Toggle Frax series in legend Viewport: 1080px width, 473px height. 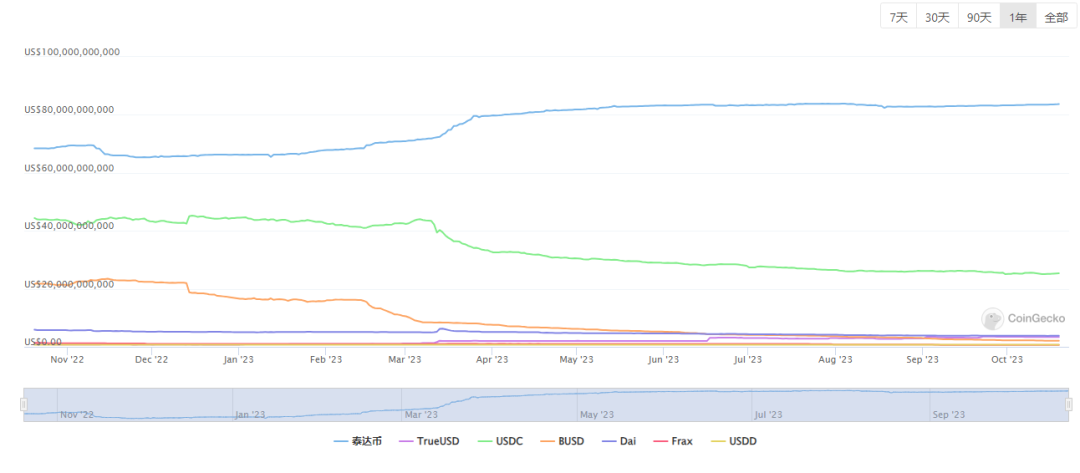tap(672, 441)
